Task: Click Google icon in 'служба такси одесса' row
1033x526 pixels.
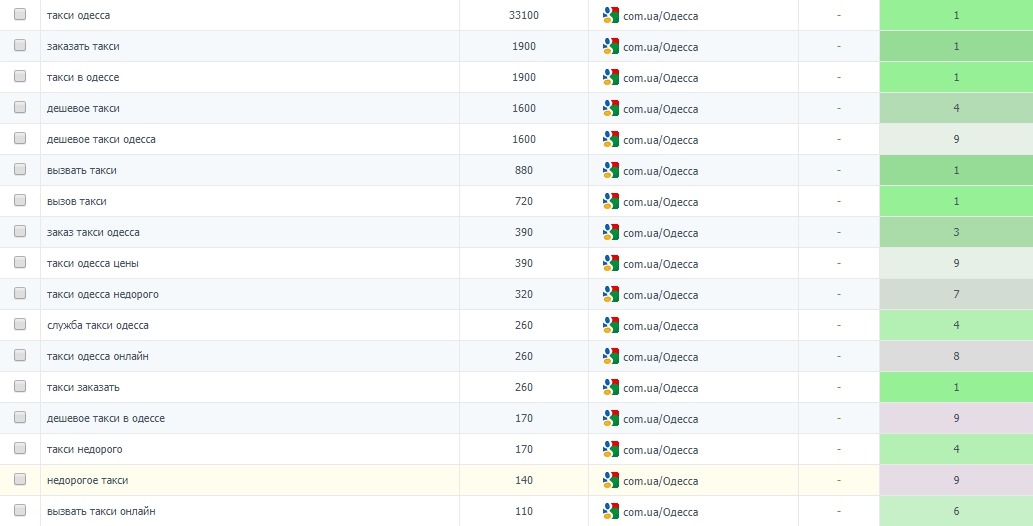Action: click(611, 325)
